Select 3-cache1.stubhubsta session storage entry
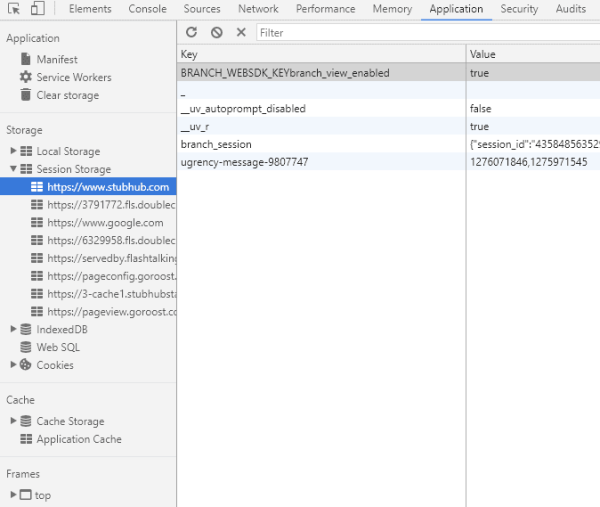 [88, 293]
